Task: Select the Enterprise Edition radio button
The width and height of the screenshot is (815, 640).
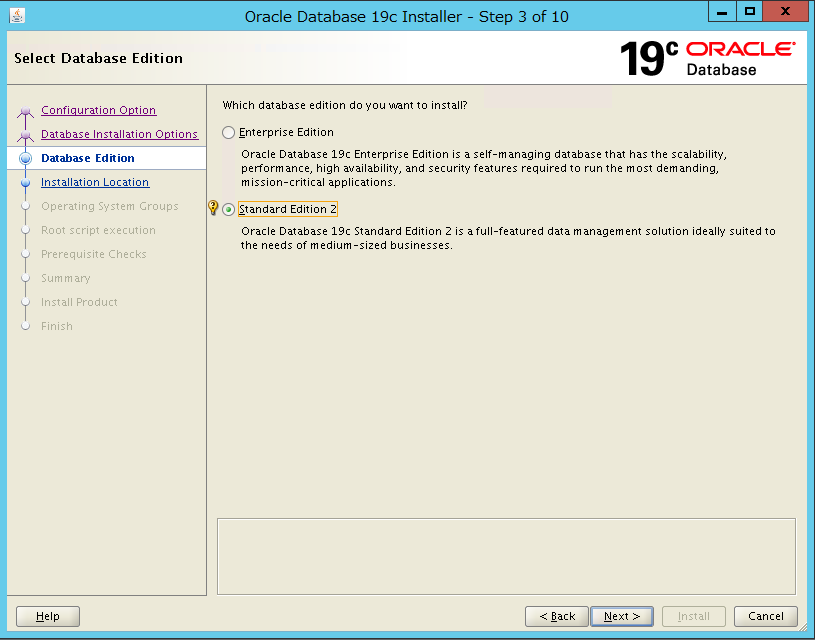Action: click(x=228, y=131)
